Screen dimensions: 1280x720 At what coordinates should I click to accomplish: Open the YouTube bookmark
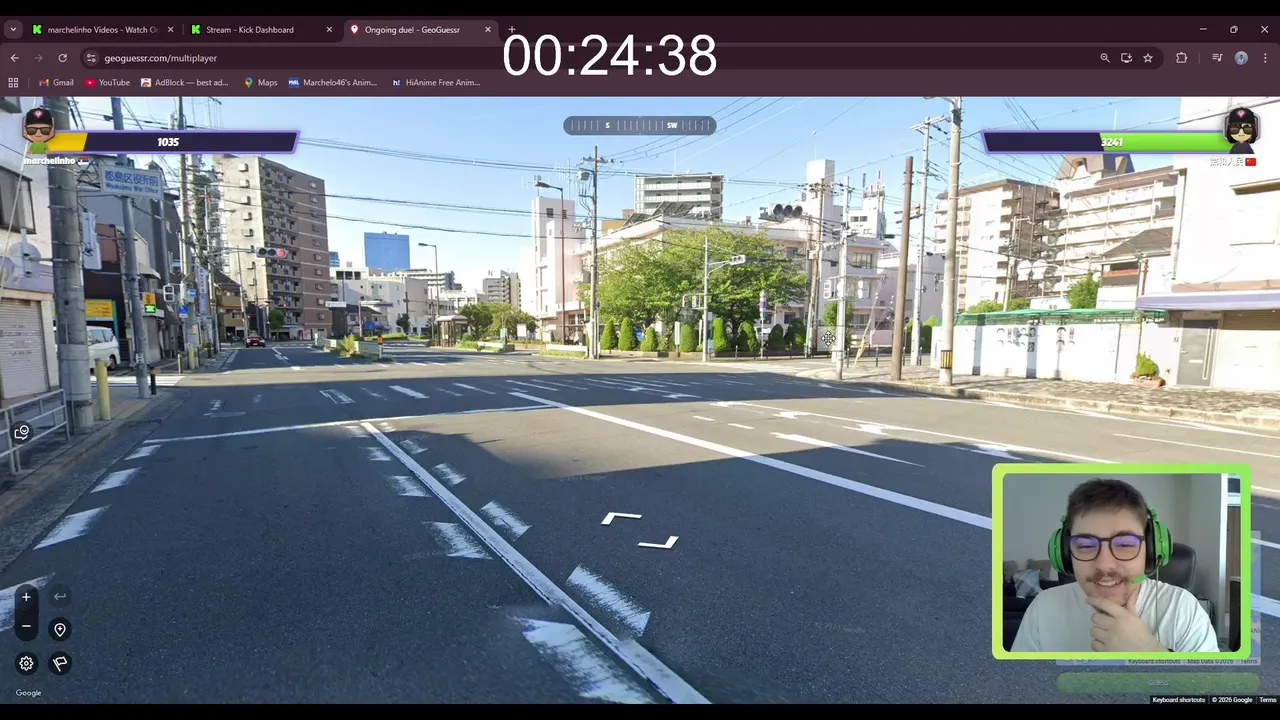[107, 83]
